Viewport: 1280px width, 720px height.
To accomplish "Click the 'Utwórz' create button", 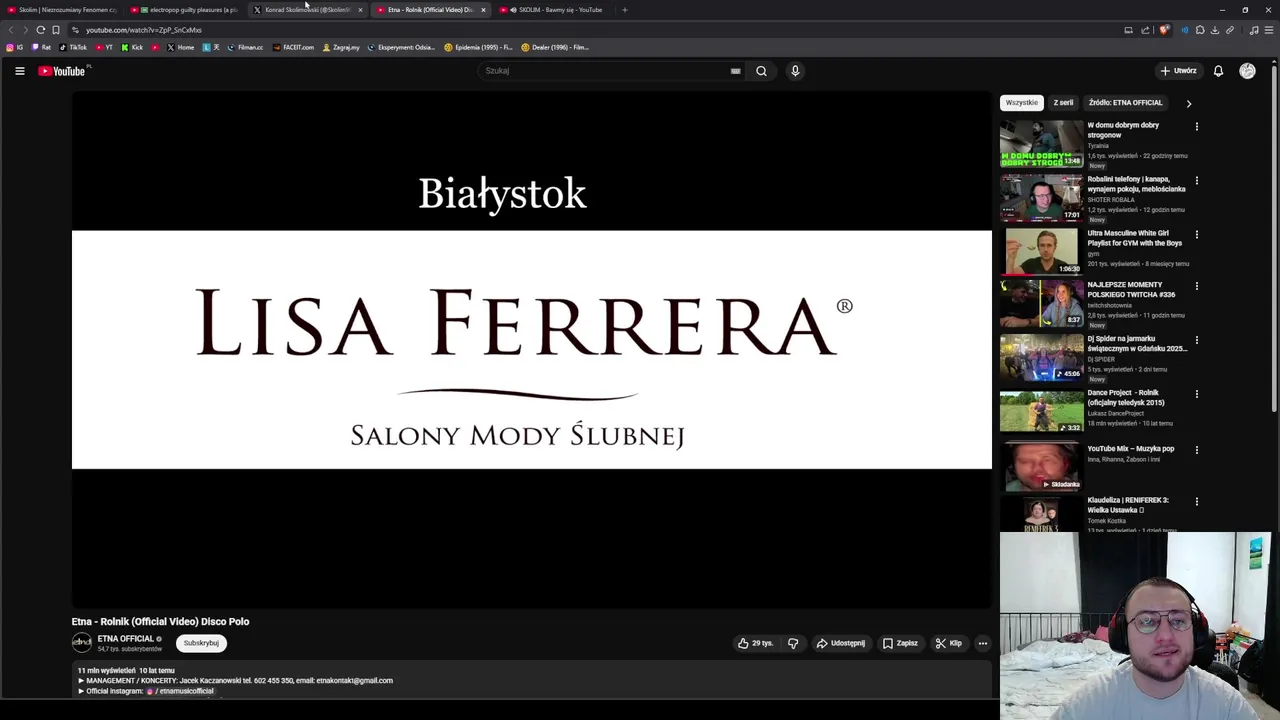I will pos(1178,71).
